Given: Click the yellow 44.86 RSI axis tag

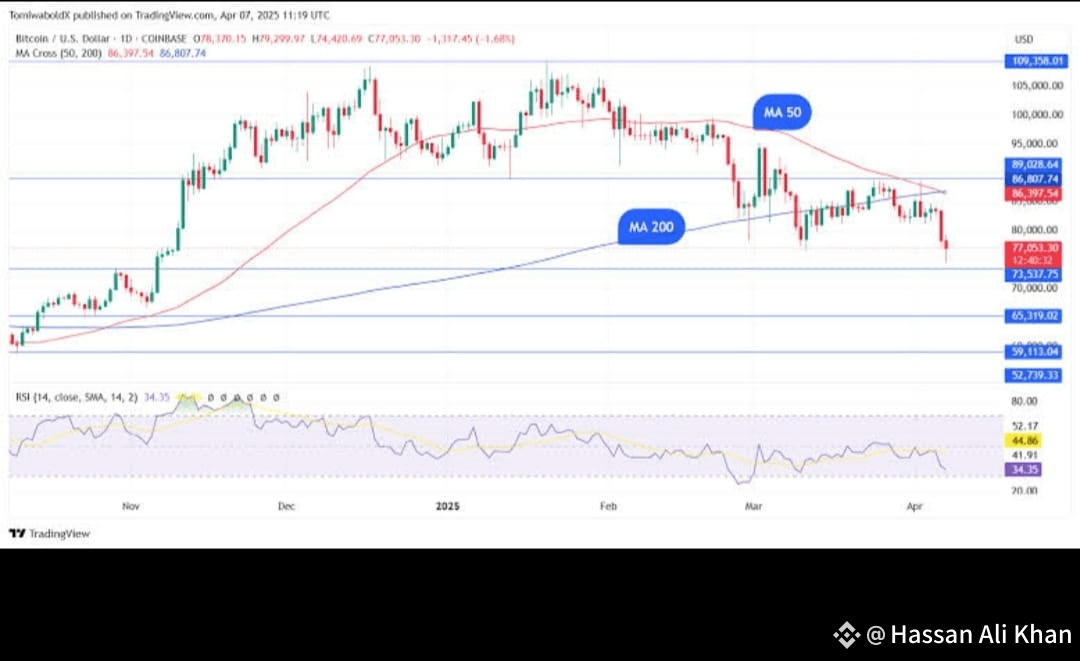Looking at the screenshot, I should tap(1024, 441).
